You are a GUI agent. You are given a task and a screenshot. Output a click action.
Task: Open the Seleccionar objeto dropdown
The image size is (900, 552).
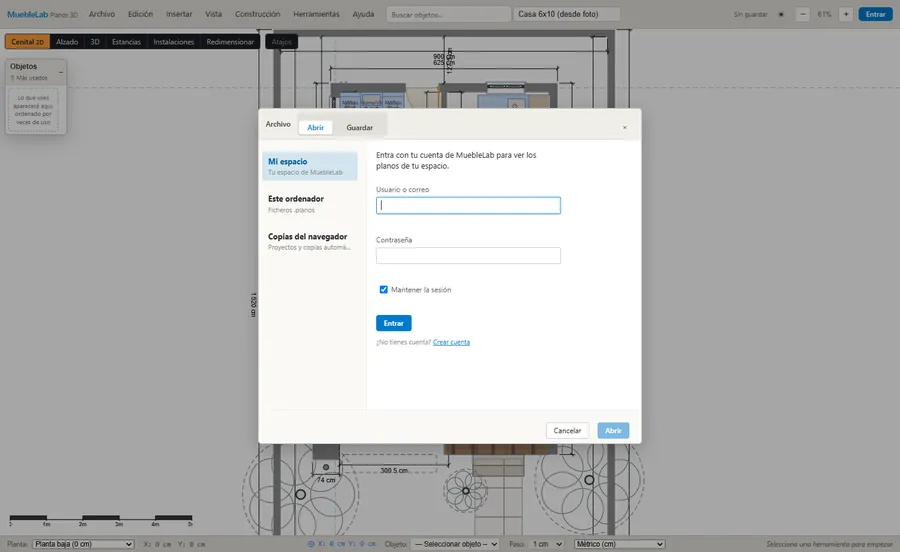[x=455, y=544]
